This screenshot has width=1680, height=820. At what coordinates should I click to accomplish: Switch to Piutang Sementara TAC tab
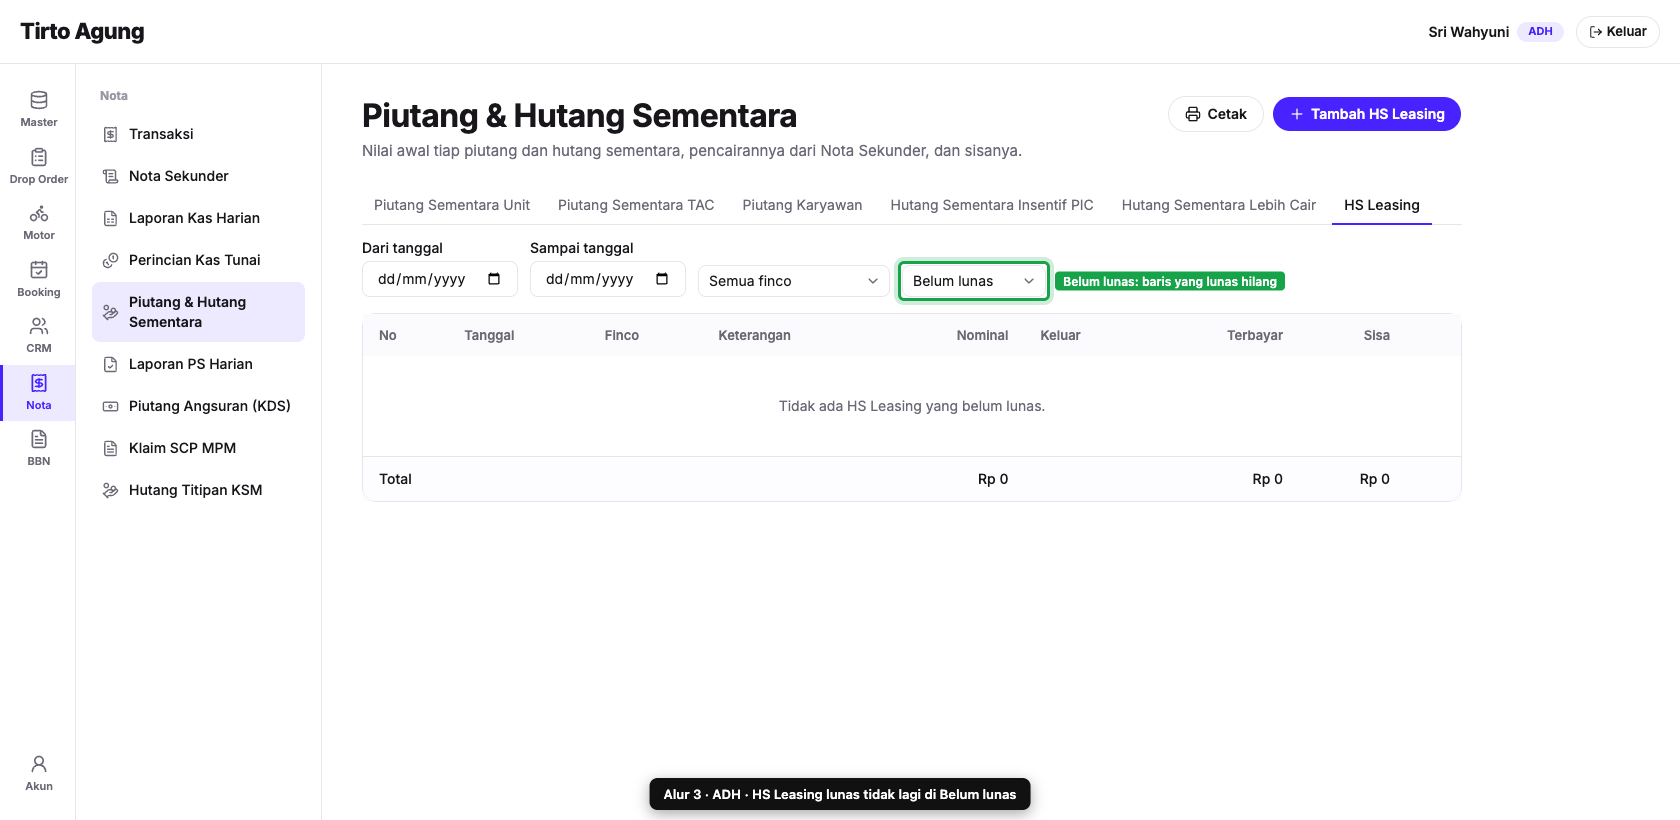tap(636, 205)
